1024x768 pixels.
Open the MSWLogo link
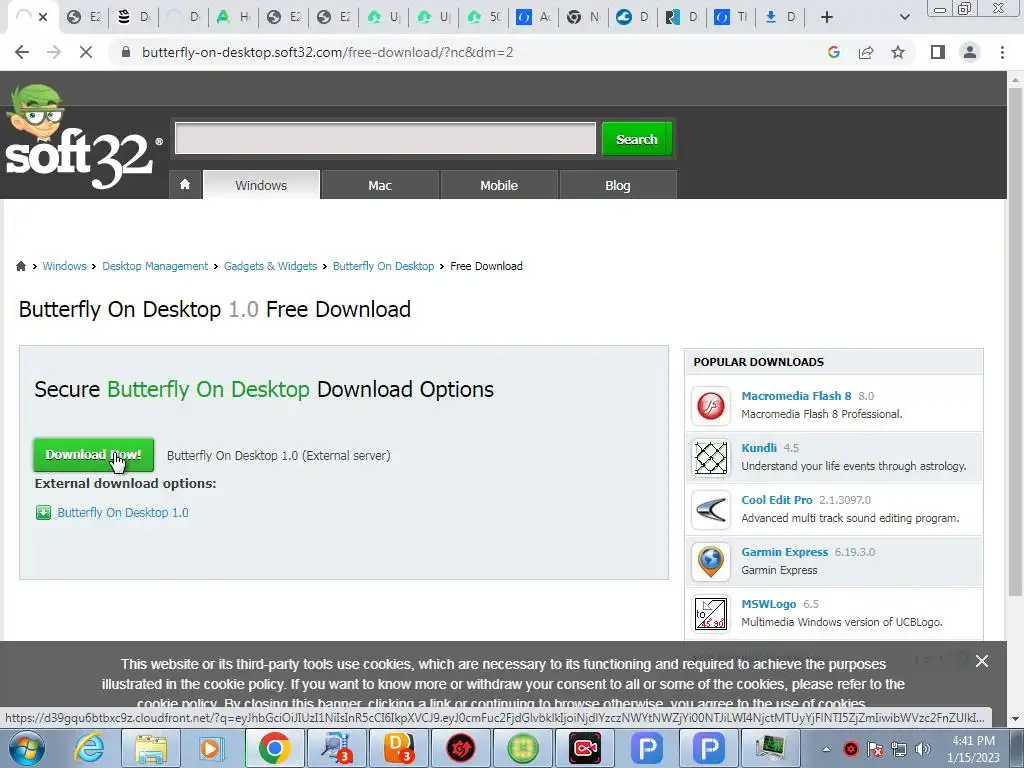click(769, 605)
